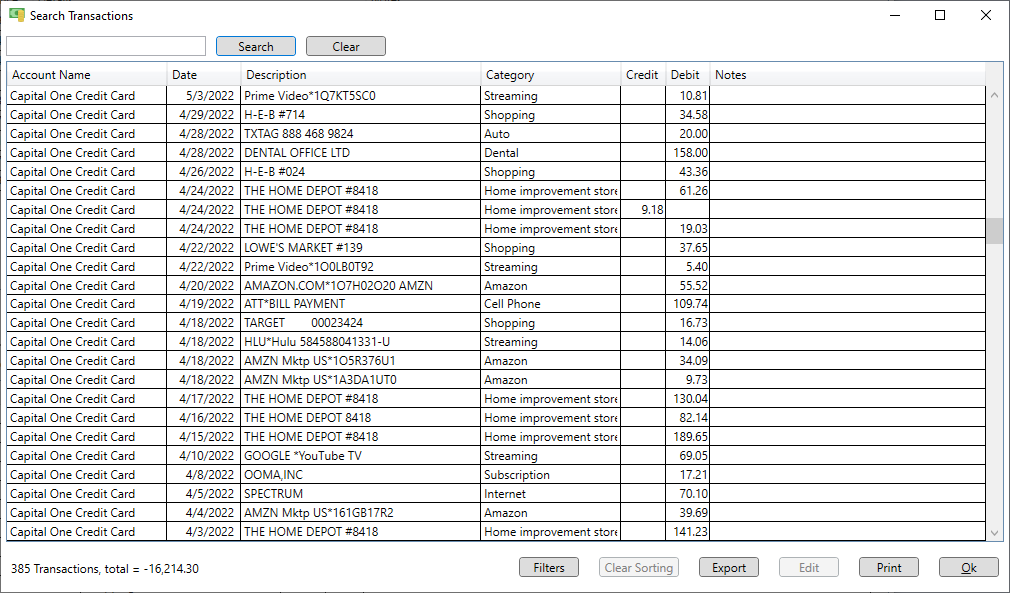Viewport: 1010px width, 593px height.
Task: Click the 4/3/2022 date cell
Action: coord(204,532)
